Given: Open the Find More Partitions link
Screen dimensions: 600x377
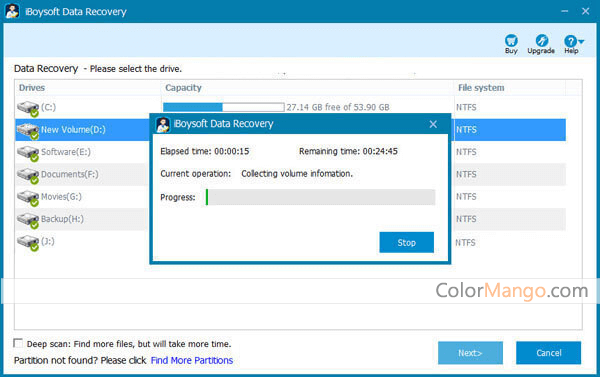Looking at the screenshot, I should click(x=192, y=361).
